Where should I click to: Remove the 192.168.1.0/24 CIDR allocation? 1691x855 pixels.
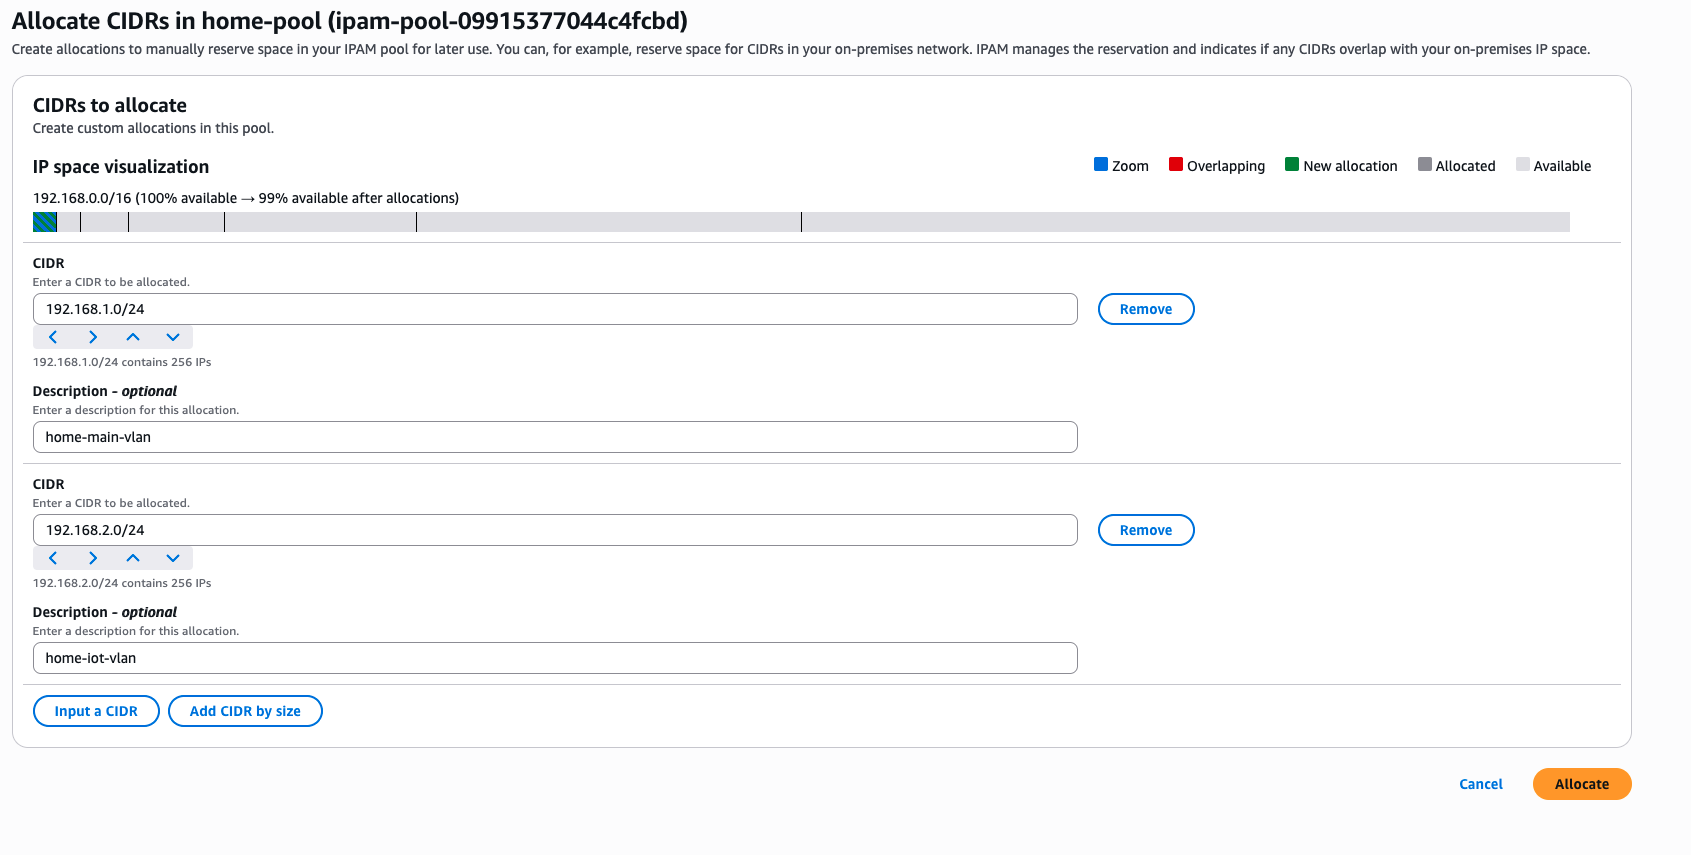(x=1145, y=309)
